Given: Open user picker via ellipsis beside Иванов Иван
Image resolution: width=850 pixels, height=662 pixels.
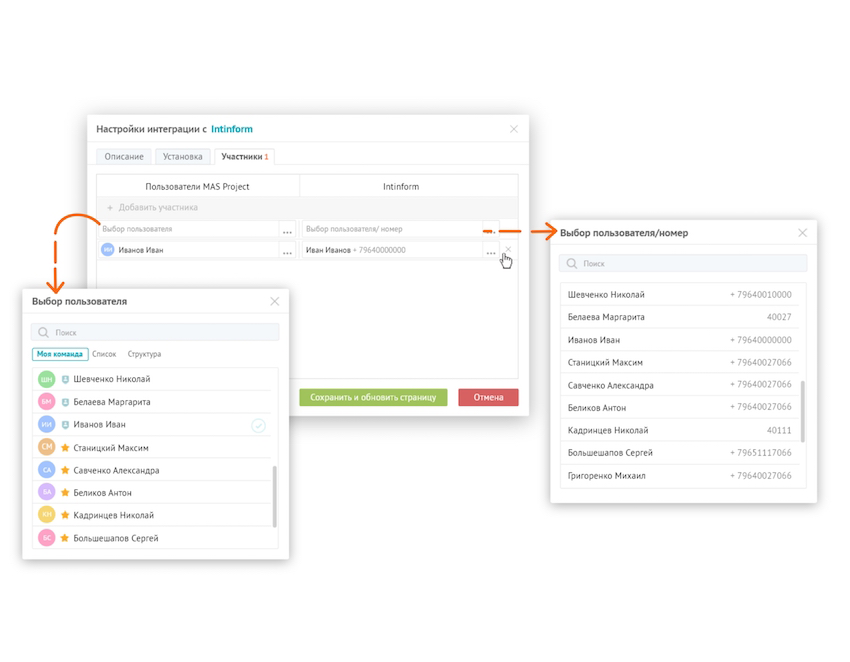Looking at the screenshot, I should [288, 251].
